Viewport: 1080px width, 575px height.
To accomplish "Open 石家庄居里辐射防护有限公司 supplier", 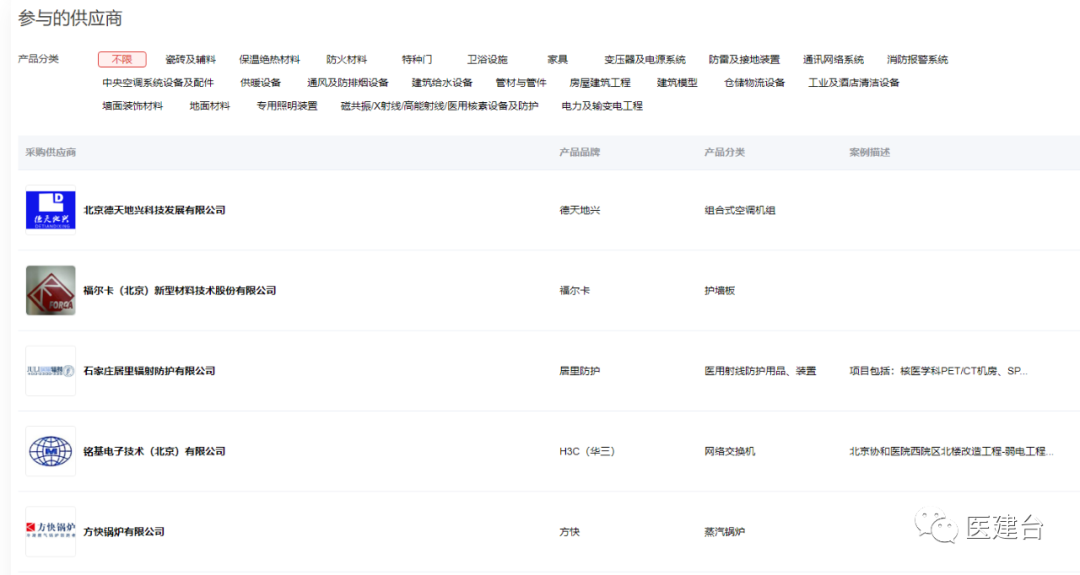I will pos(149,371).
